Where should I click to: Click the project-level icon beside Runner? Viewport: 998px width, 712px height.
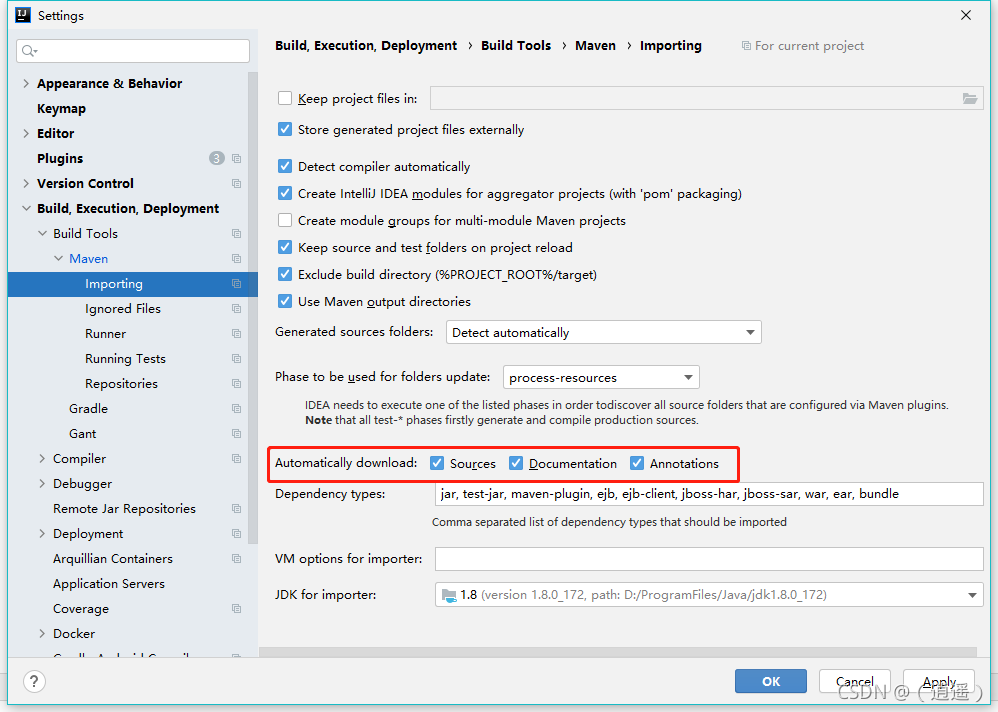tap(237, 333)
